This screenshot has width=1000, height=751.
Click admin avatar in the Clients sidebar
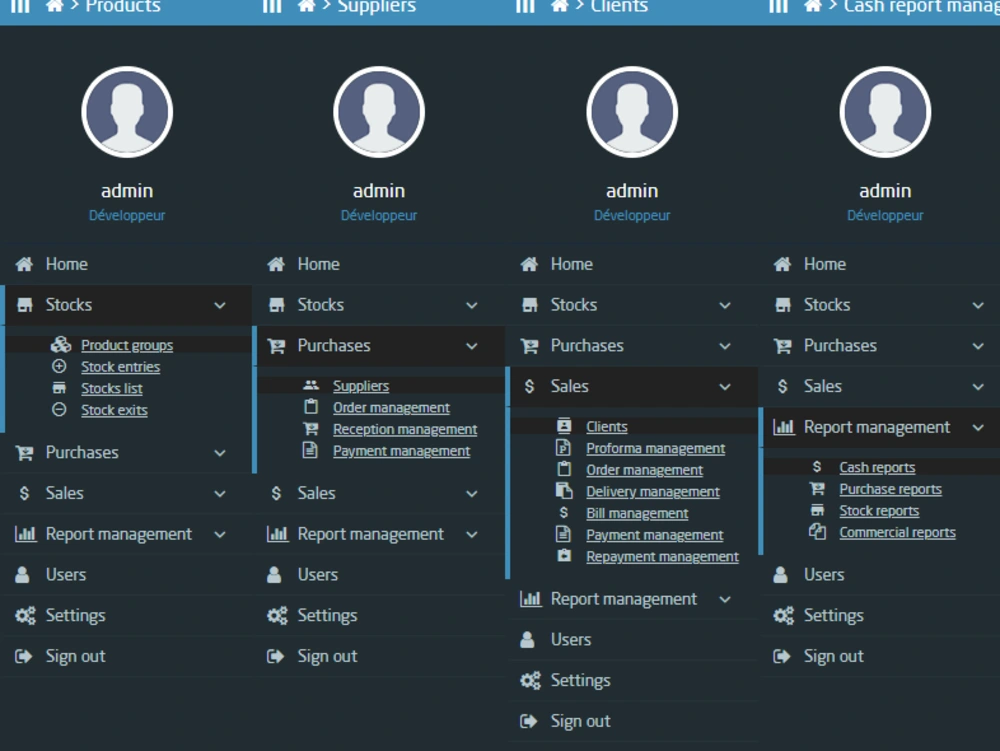coord(632,112)
